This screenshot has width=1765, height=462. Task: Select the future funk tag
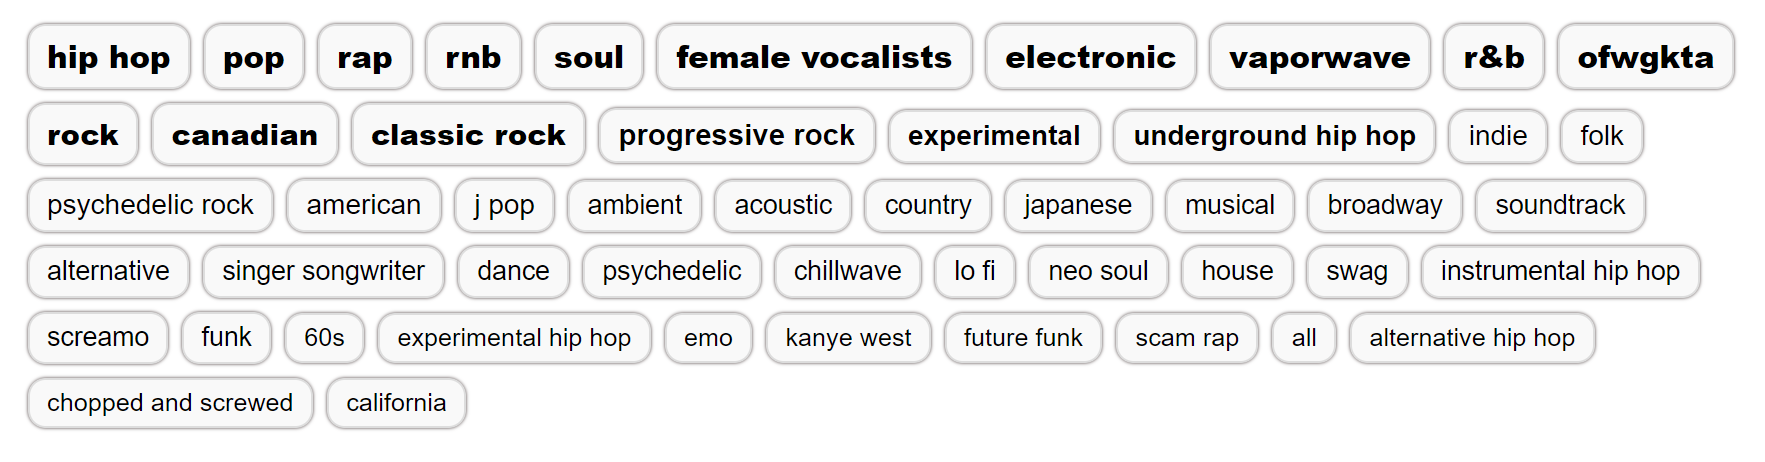point(1023,338)
